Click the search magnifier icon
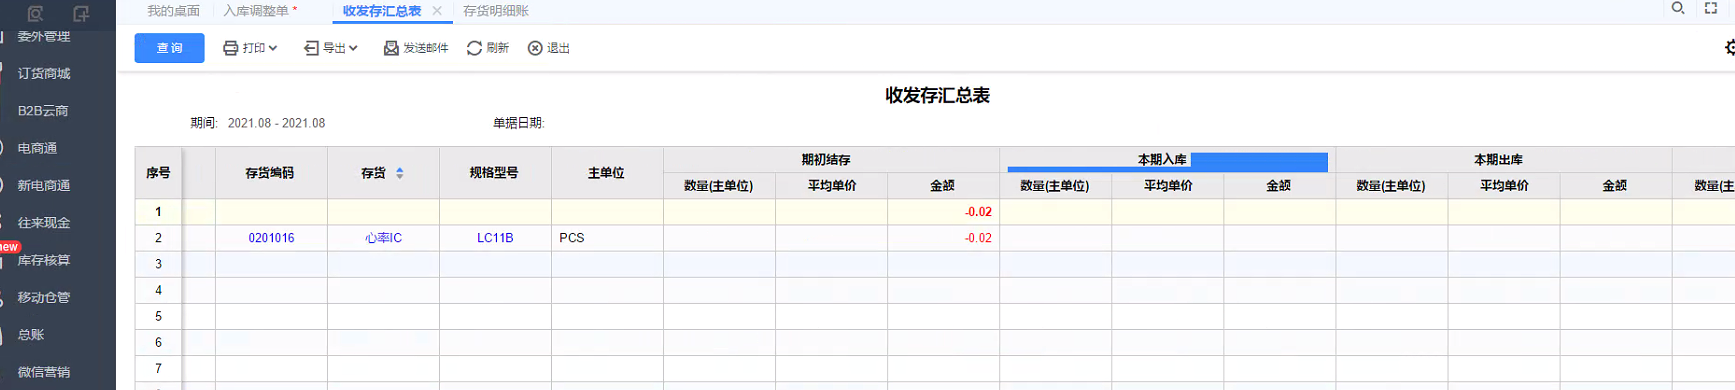The height and width of the screenshot is (390, 1735). coord(1678,8)
